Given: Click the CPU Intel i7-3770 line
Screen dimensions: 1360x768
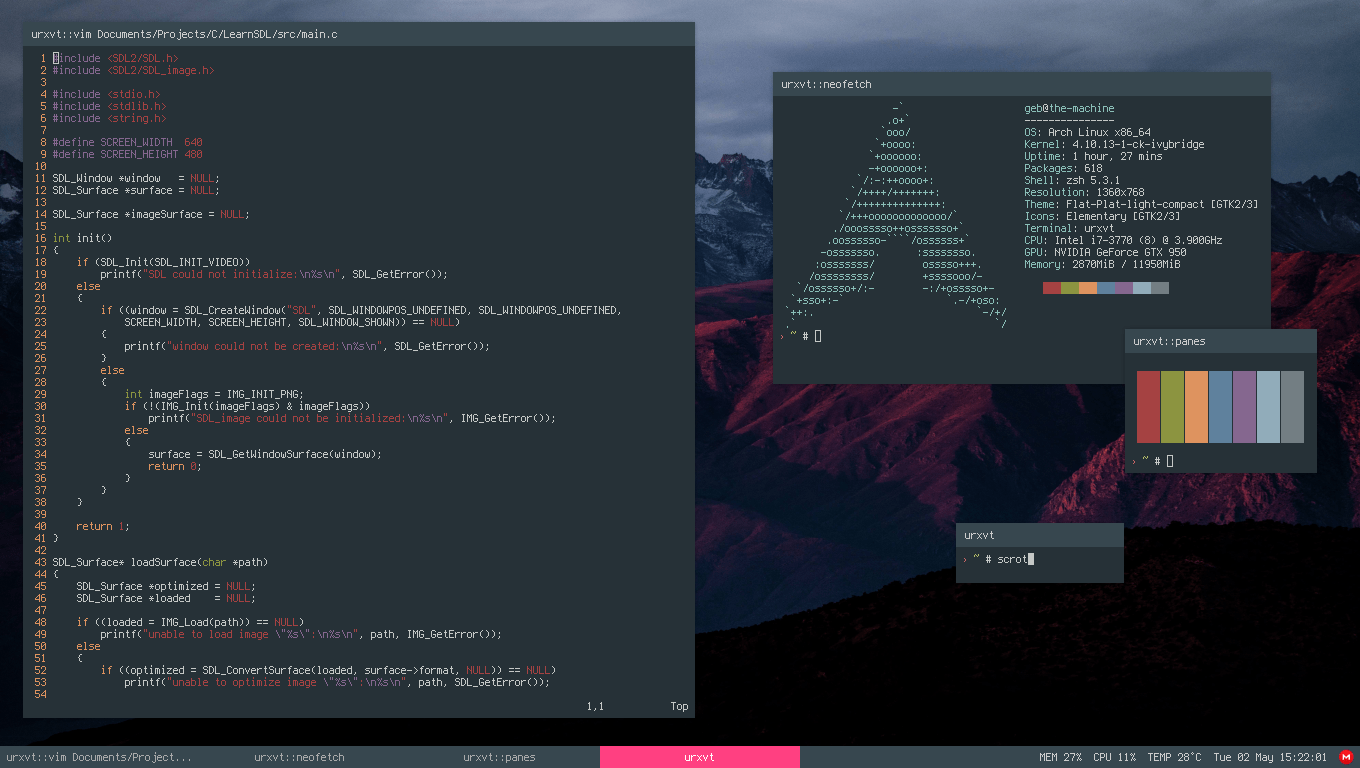Looking at the screenshot, I should (1123, 240).
